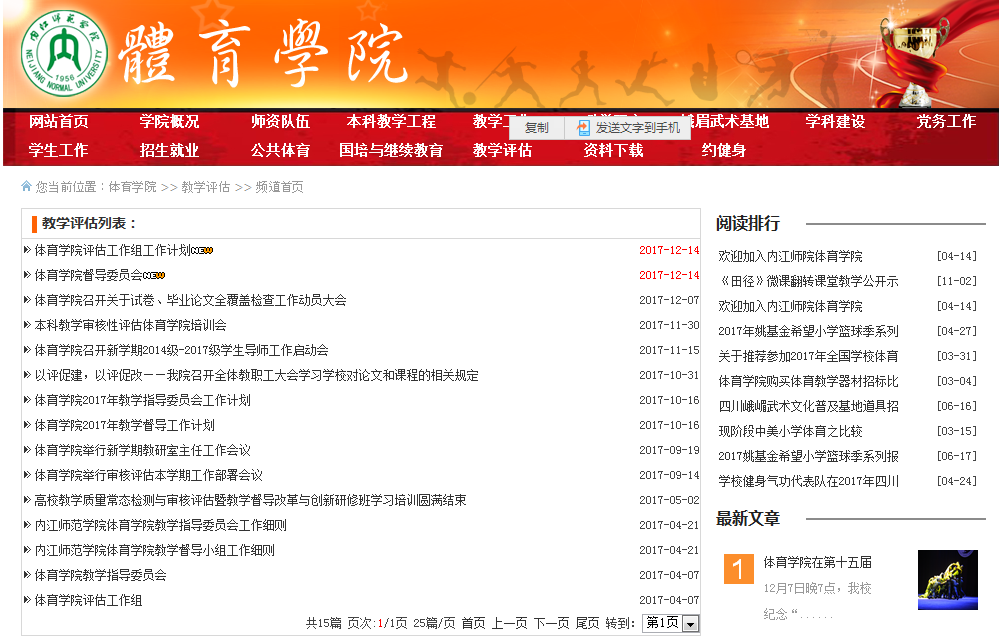Click the home icon in breadcrumb
Image resolution: width=999 pixels, height=639 pixels.
(26, 186)
